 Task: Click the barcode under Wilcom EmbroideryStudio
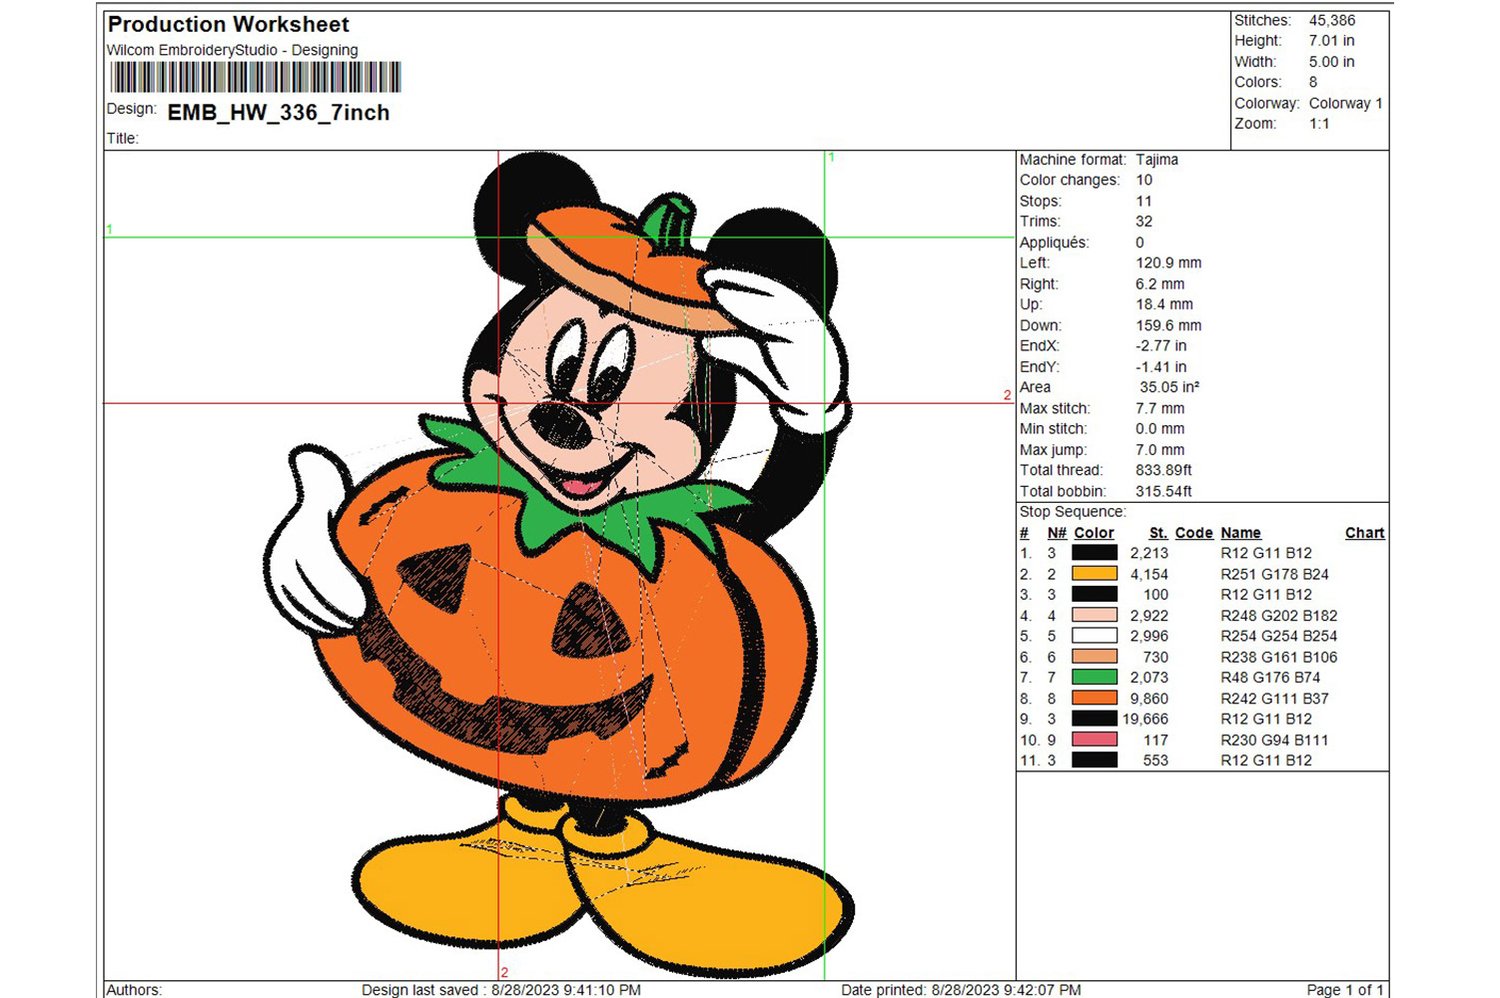[255, 78]
